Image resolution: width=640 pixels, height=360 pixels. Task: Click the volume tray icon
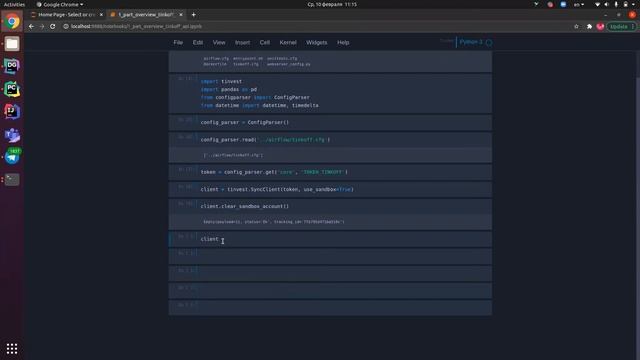pyautogui.click(x=607, y=4)
